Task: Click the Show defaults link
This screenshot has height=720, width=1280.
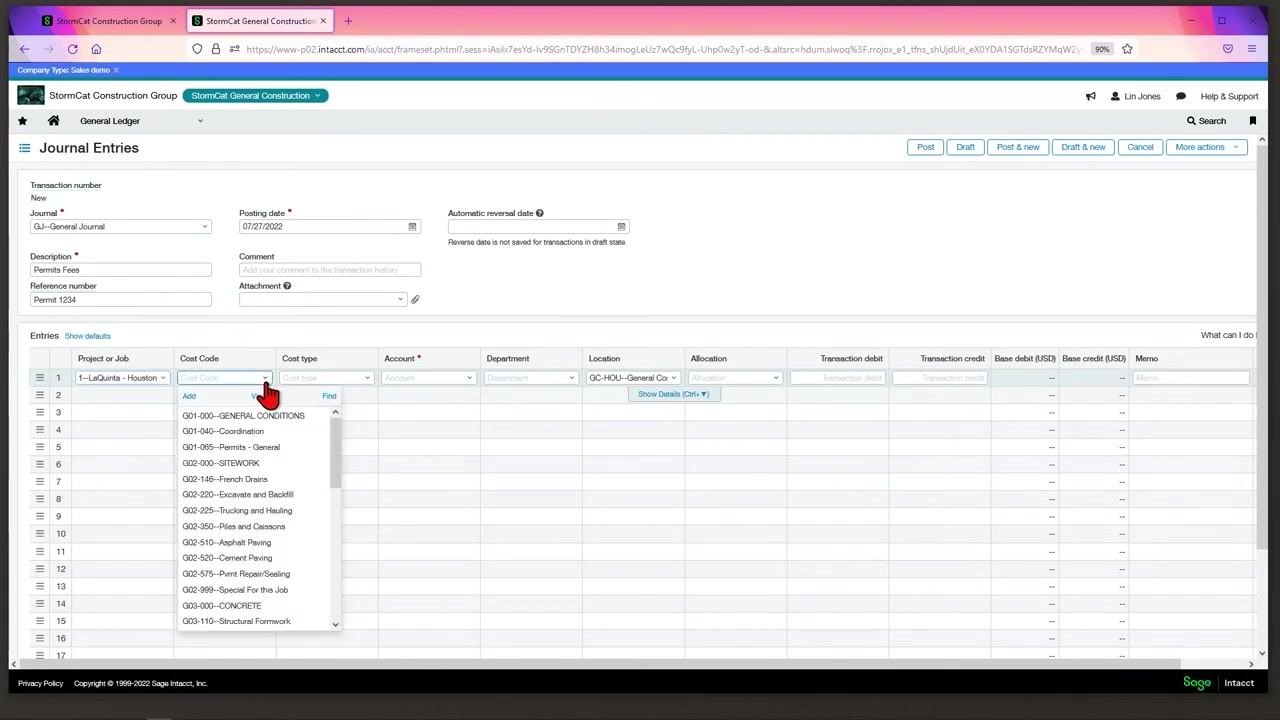Action: coord(88,336)
